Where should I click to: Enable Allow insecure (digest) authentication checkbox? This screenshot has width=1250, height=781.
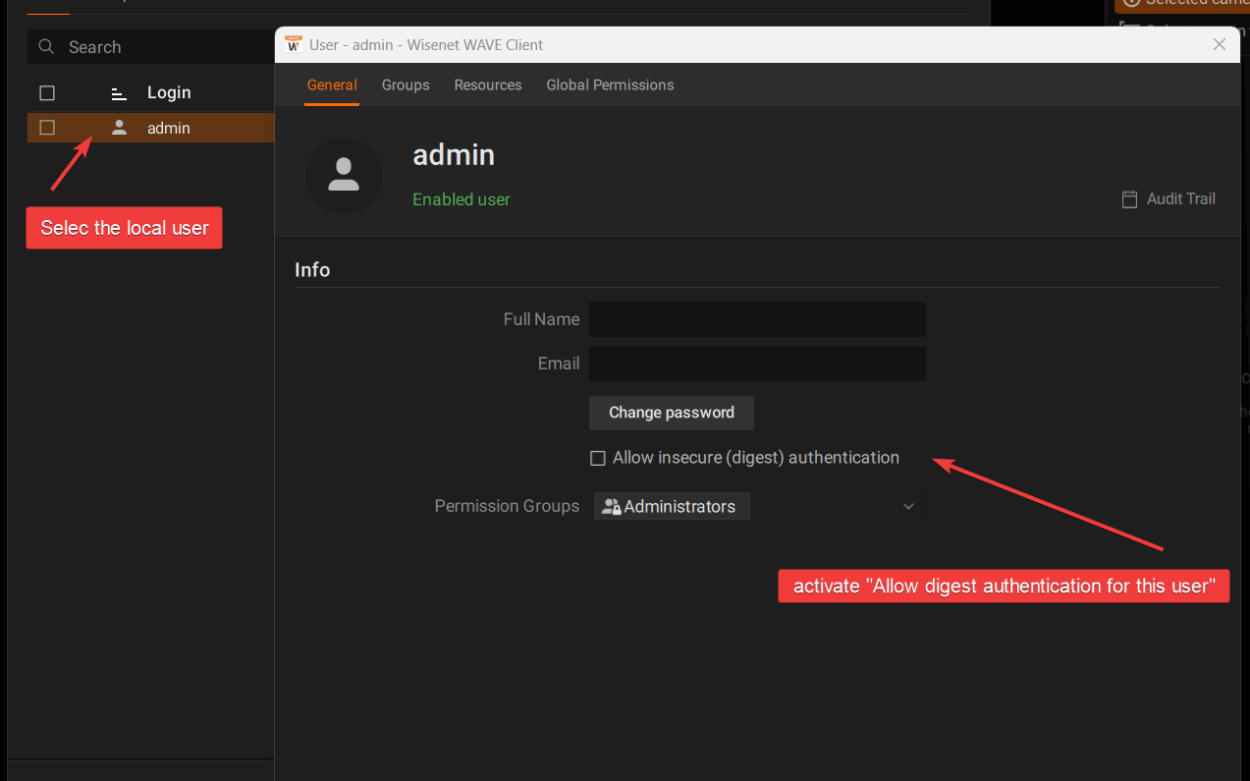point(598,458)
